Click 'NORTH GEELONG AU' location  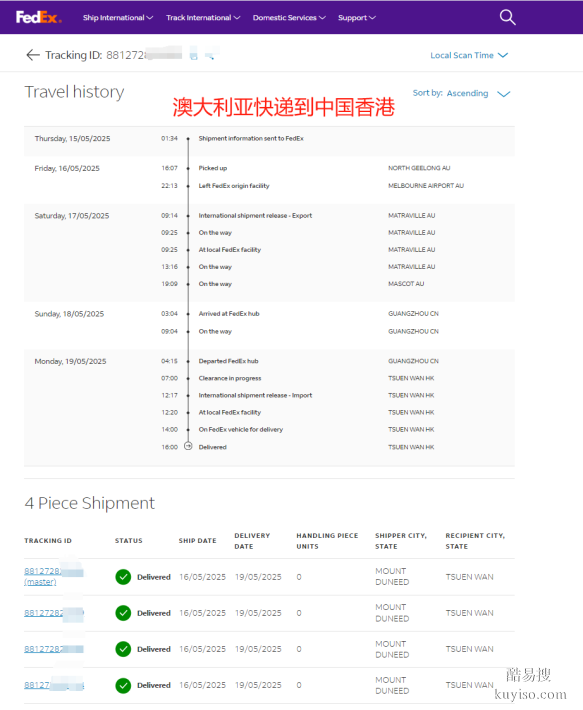[x=419, y=168]
